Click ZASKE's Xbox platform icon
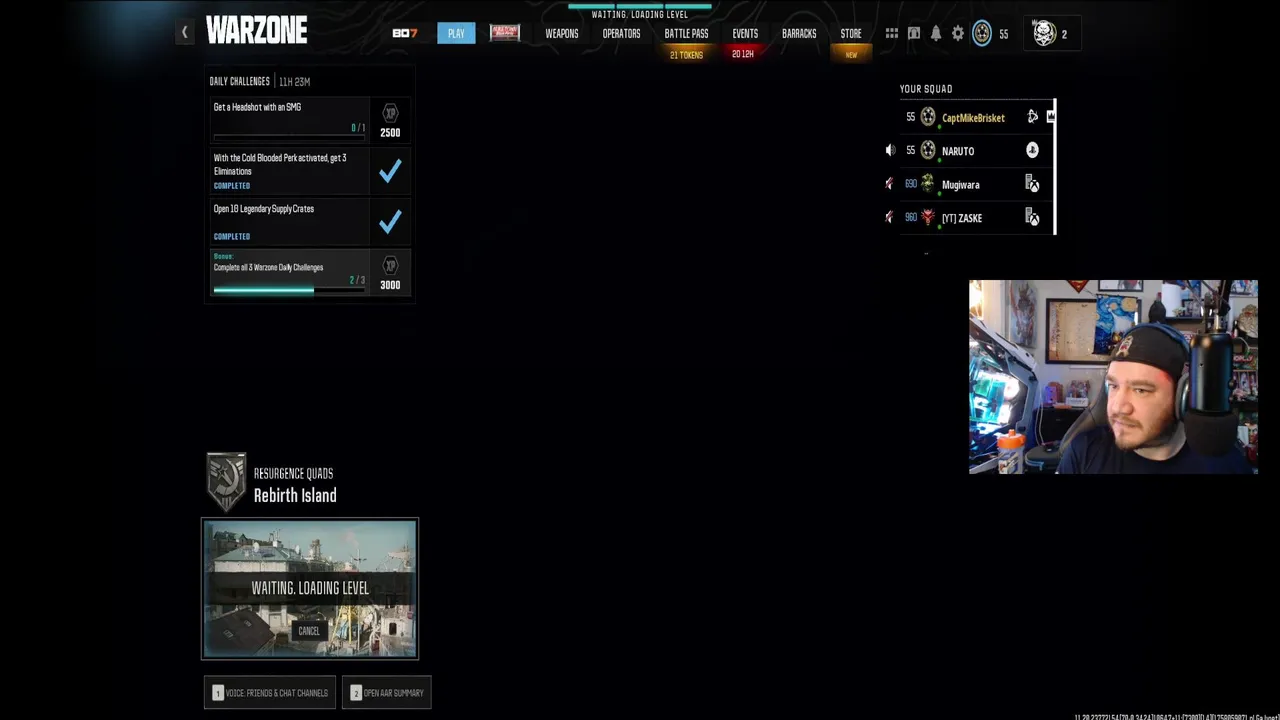Image resolution: width=1280 pixels, height=720 pixels. (x=1032, y=218)
